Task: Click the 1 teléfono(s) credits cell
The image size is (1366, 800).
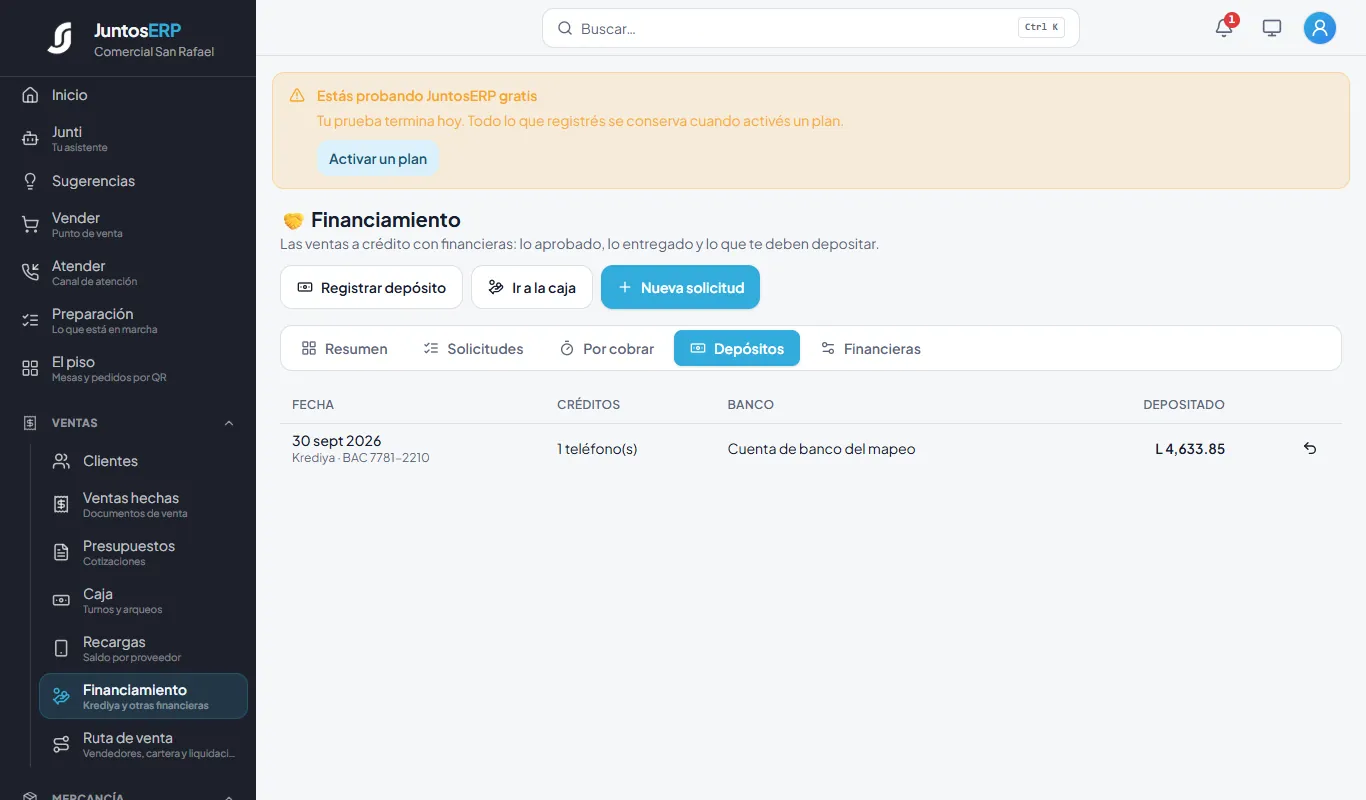Action: (597, 449)
